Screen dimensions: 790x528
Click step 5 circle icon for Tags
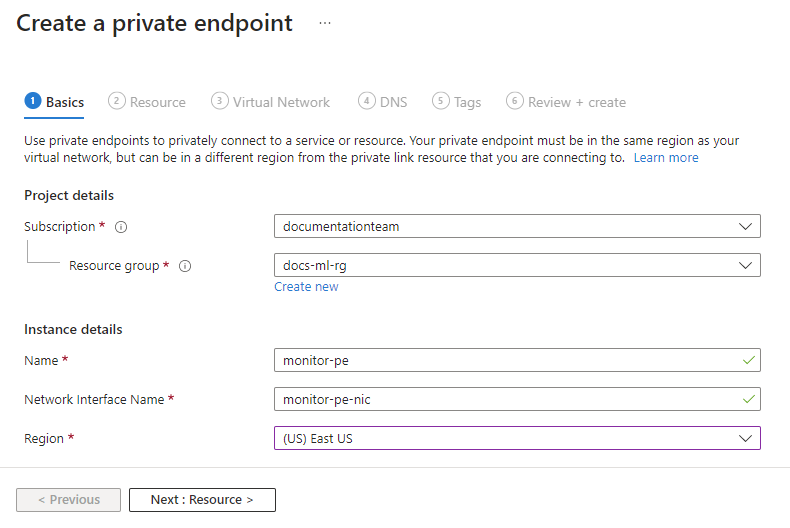(441, 101)
